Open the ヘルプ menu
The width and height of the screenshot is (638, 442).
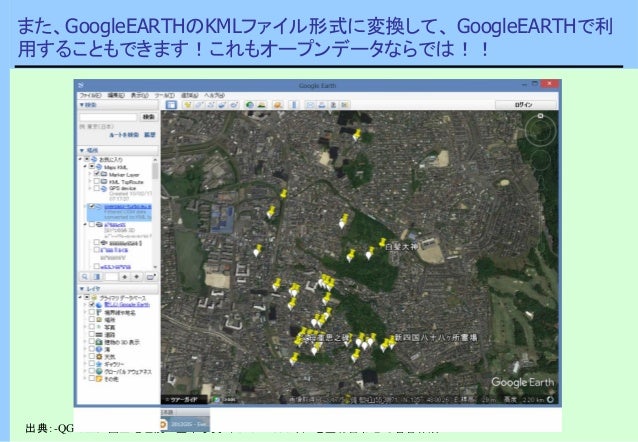tap(214, 95)
